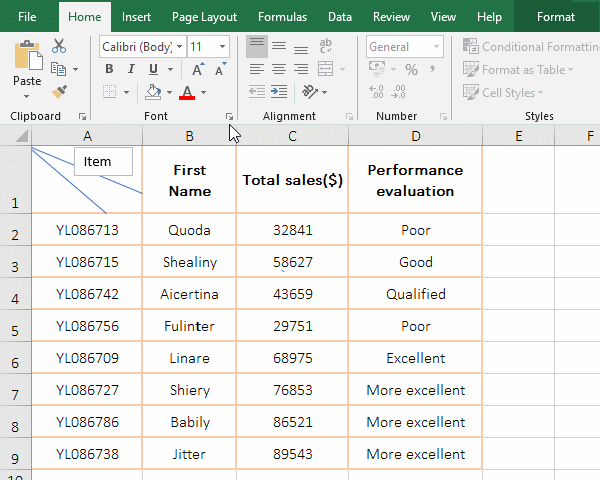Screen dimensions: 600x480
Task: Open the Formulas ribbon tab
Action: (x=282, y=17)
